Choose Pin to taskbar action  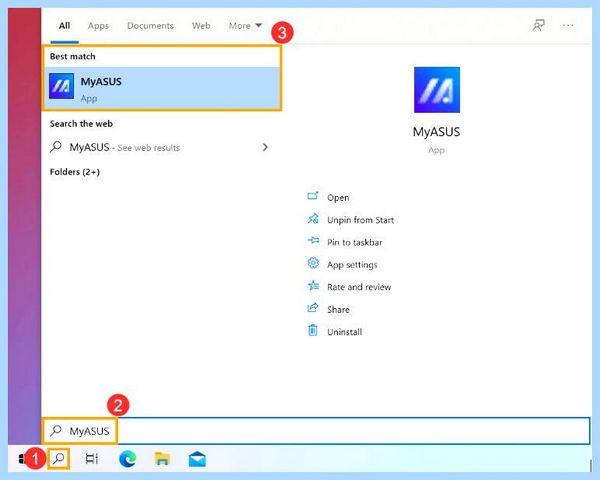pyautogui.click(x=354, y=242)
